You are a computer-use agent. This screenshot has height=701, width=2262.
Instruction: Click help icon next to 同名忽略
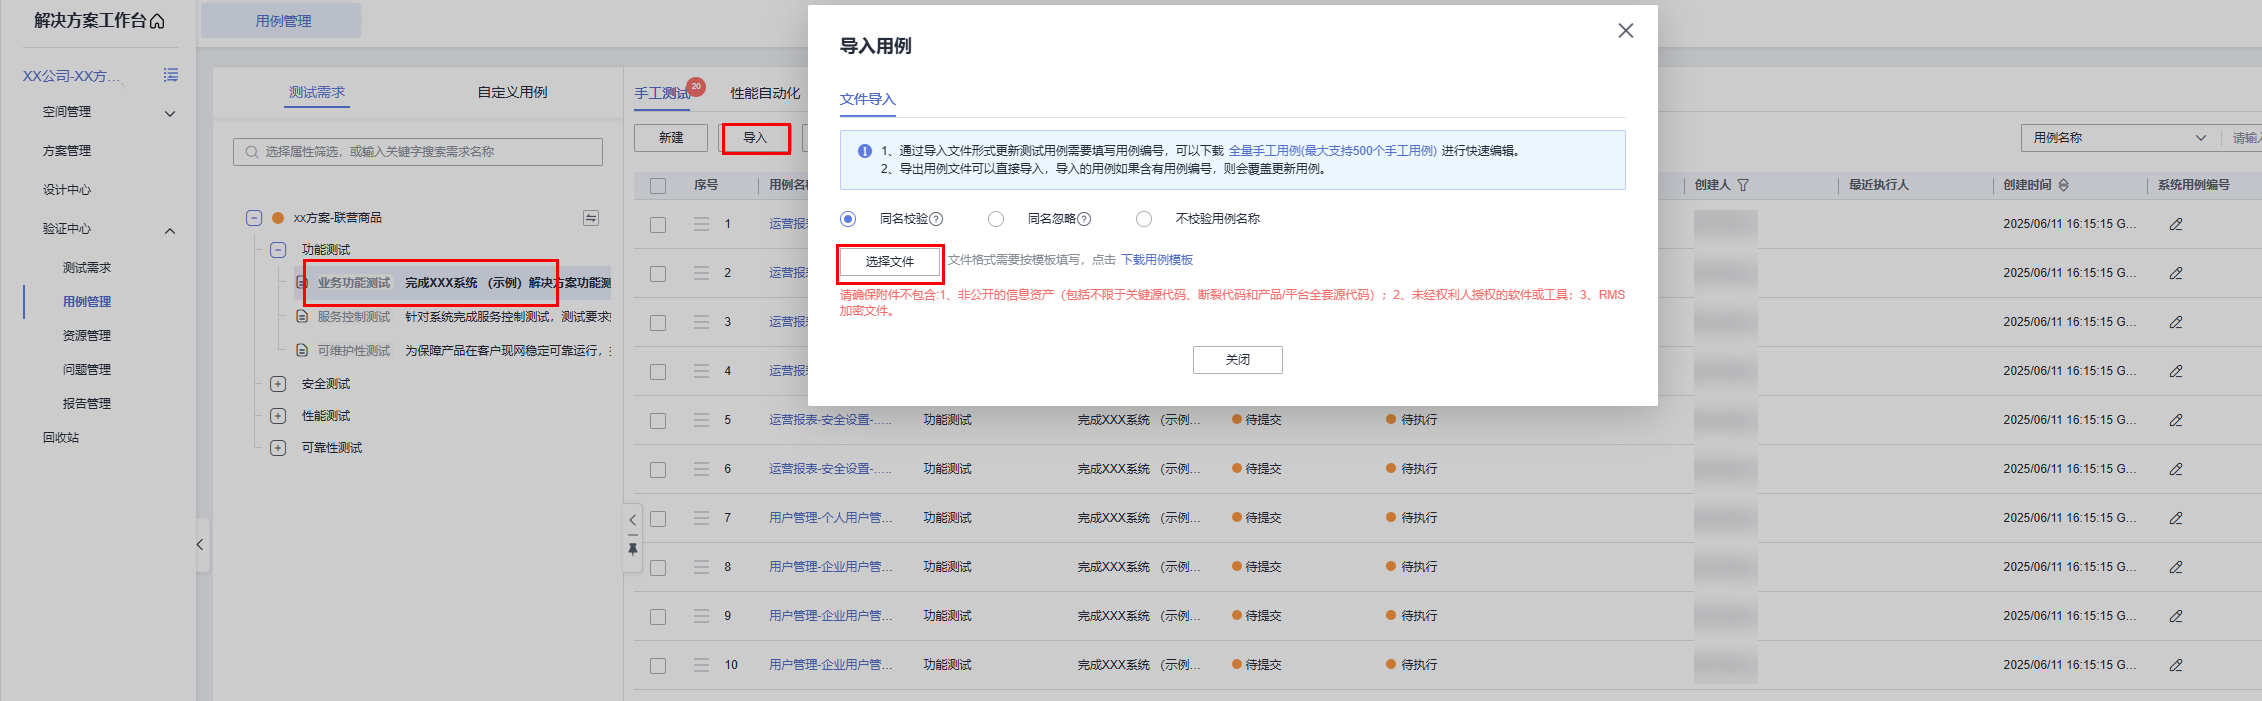pyautogui.click(x=1084, y=219)
